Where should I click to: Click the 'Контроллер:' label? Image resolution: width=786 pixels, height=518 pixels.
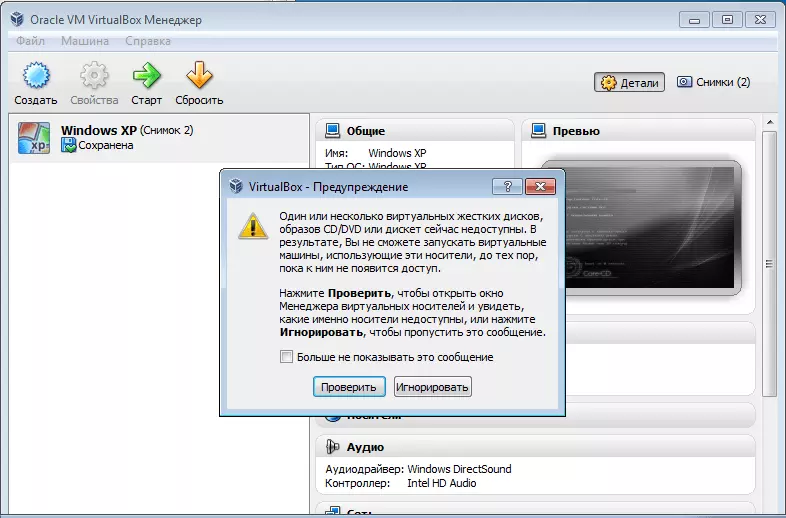click(357, 483)
